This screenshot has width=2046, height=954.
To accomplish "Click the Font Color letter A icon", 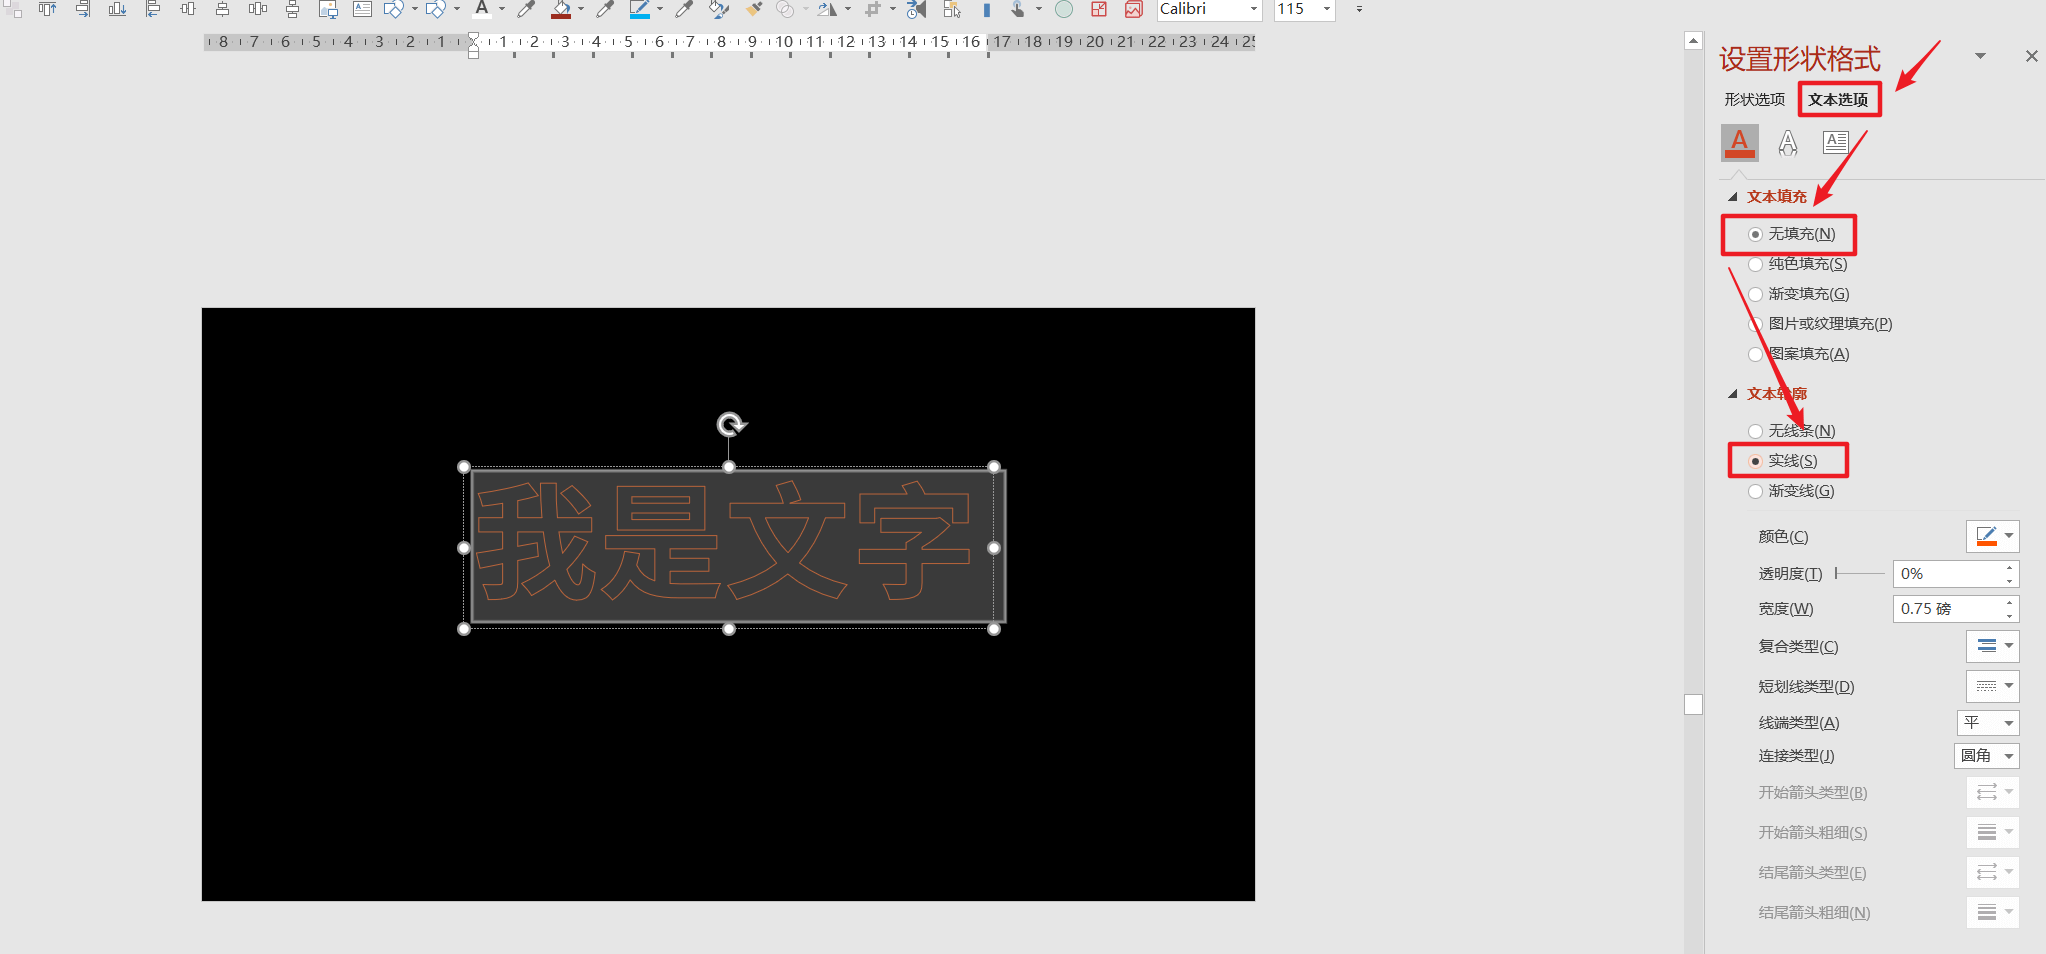I will click(482, 9).
